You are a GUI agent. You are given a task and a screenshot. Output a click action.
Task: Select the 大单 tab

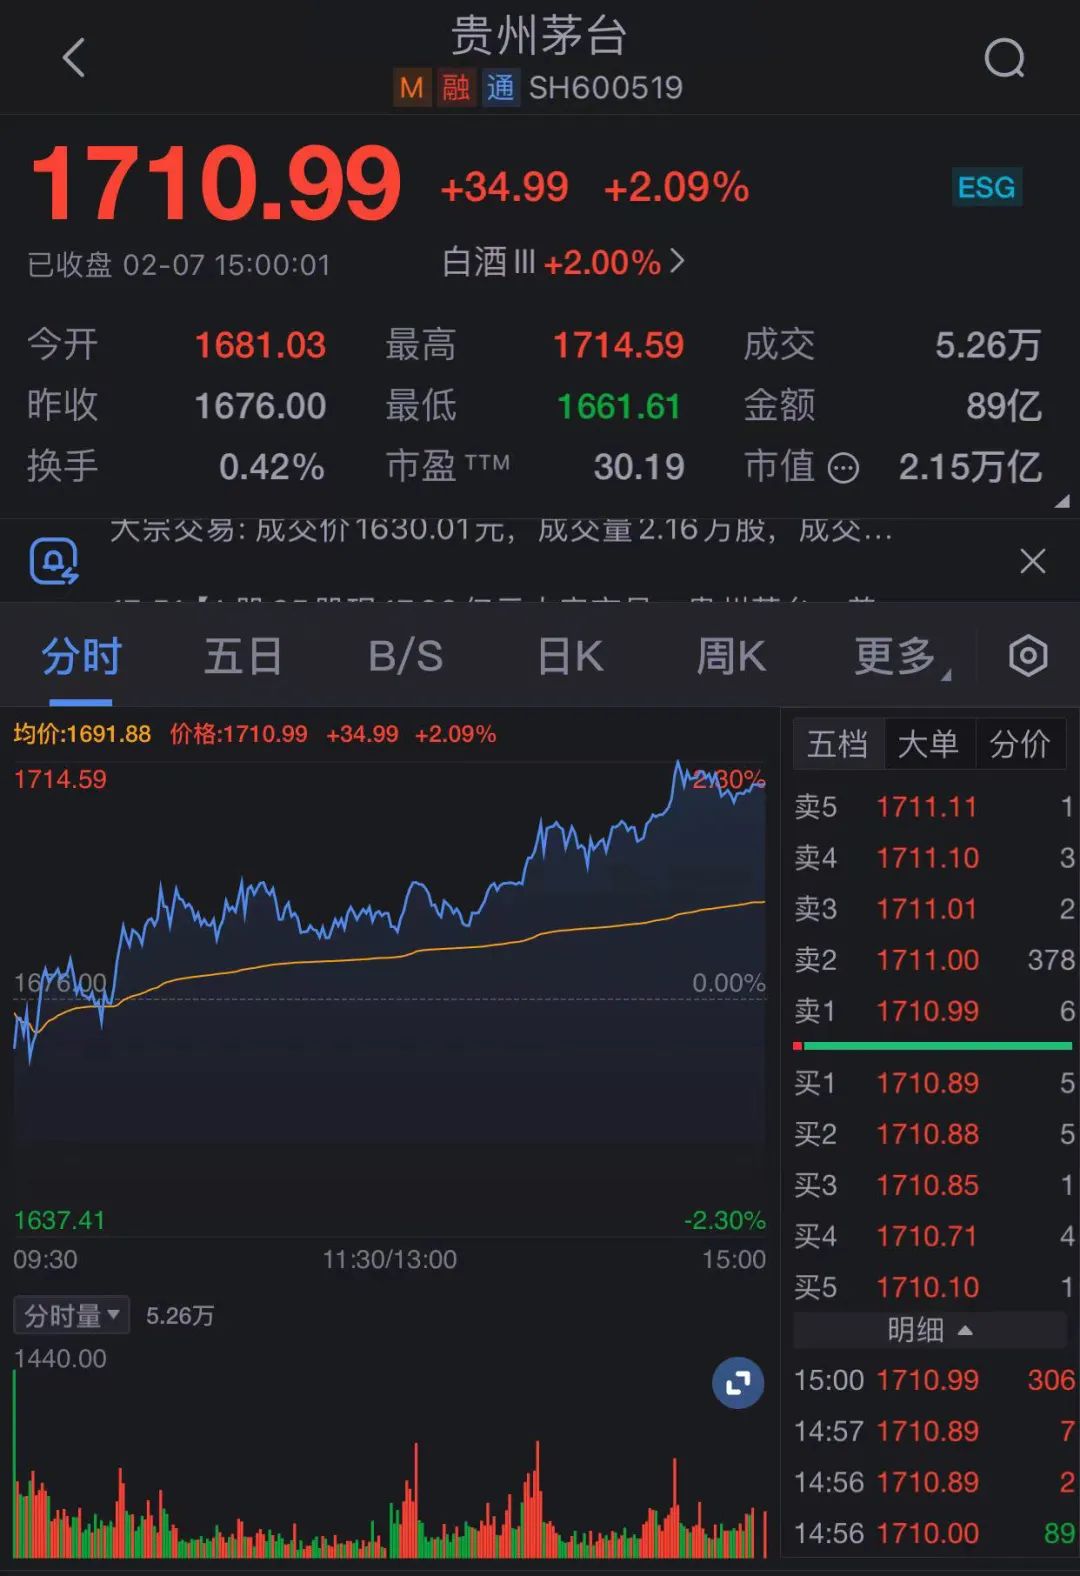tap(929, 744)
